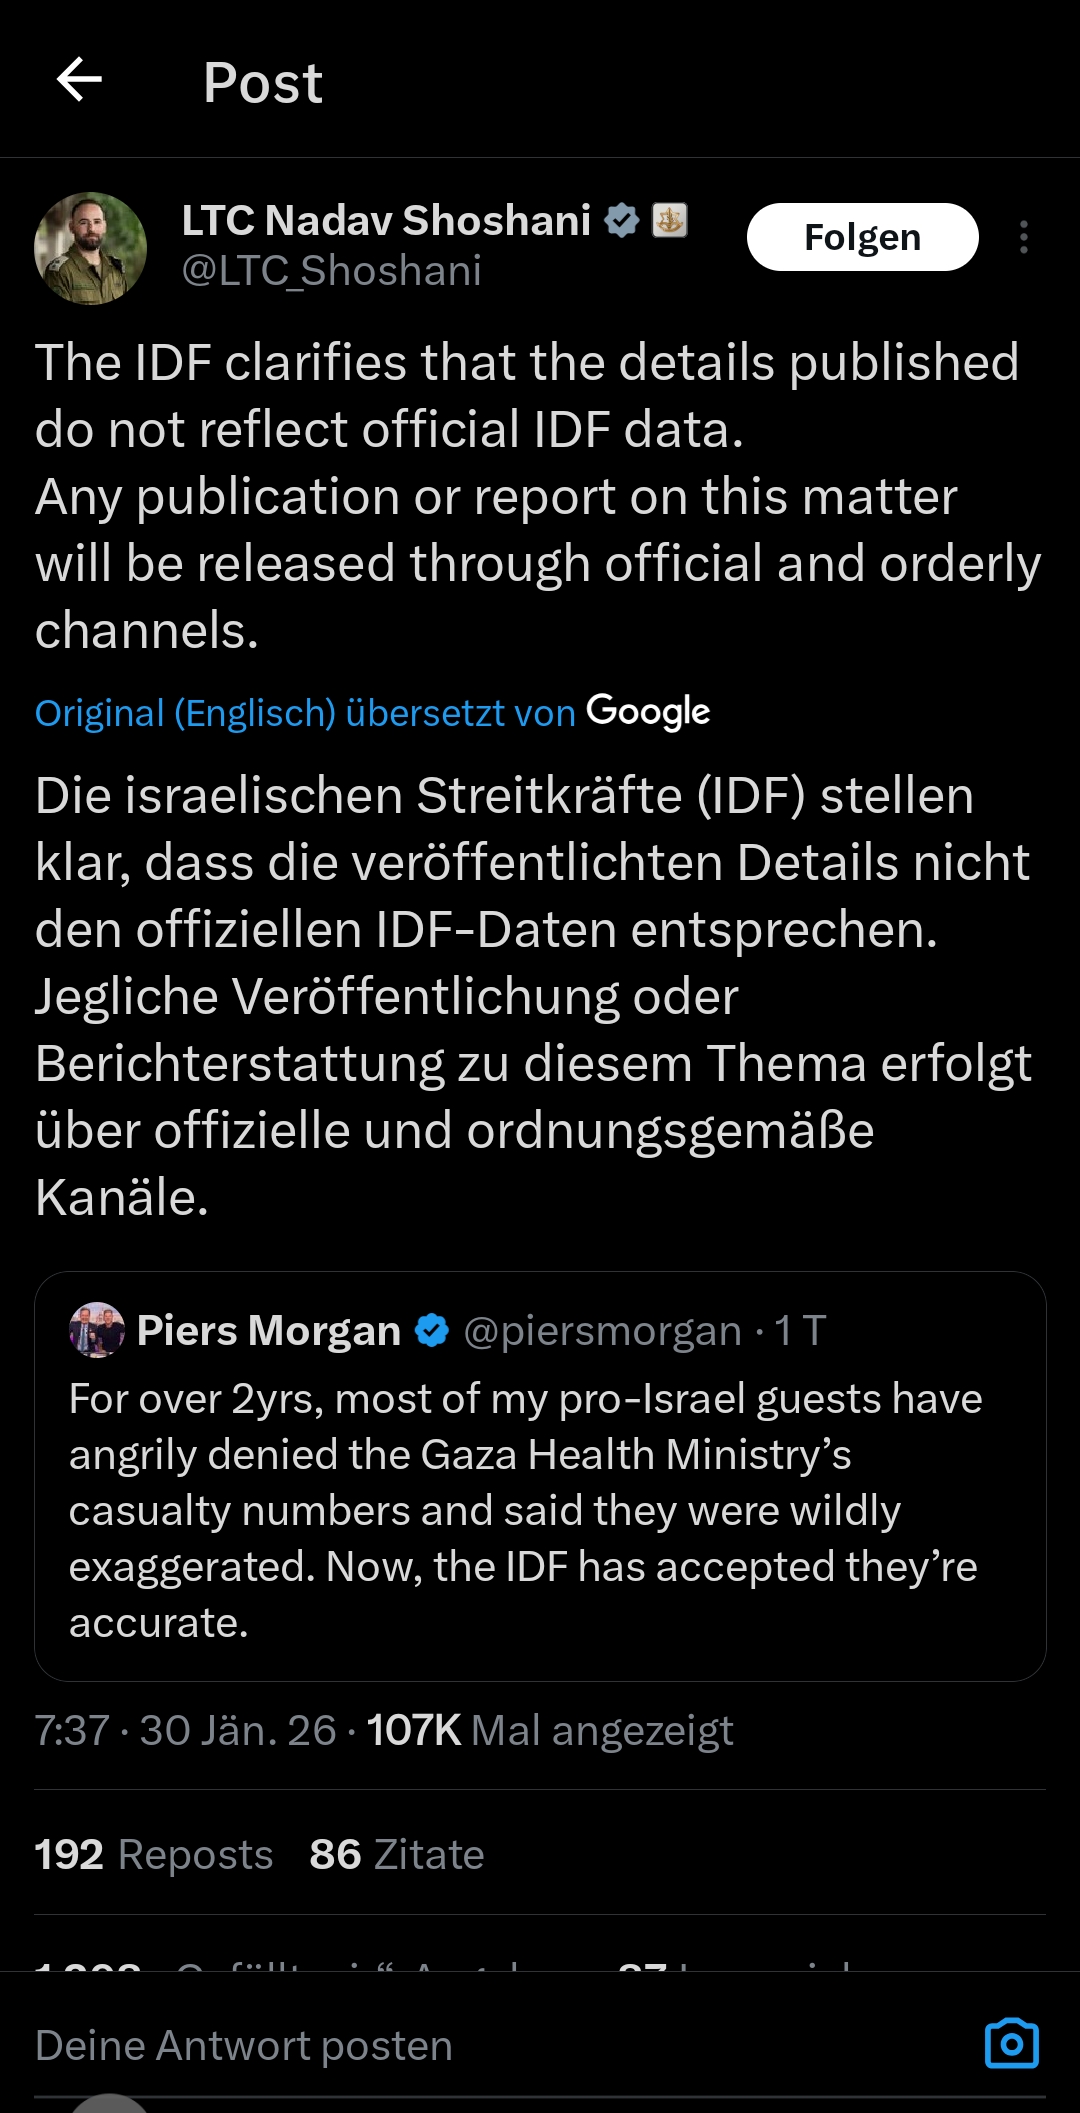Open Nadav Shoshani's profile picture

click(x=90, y=248)
